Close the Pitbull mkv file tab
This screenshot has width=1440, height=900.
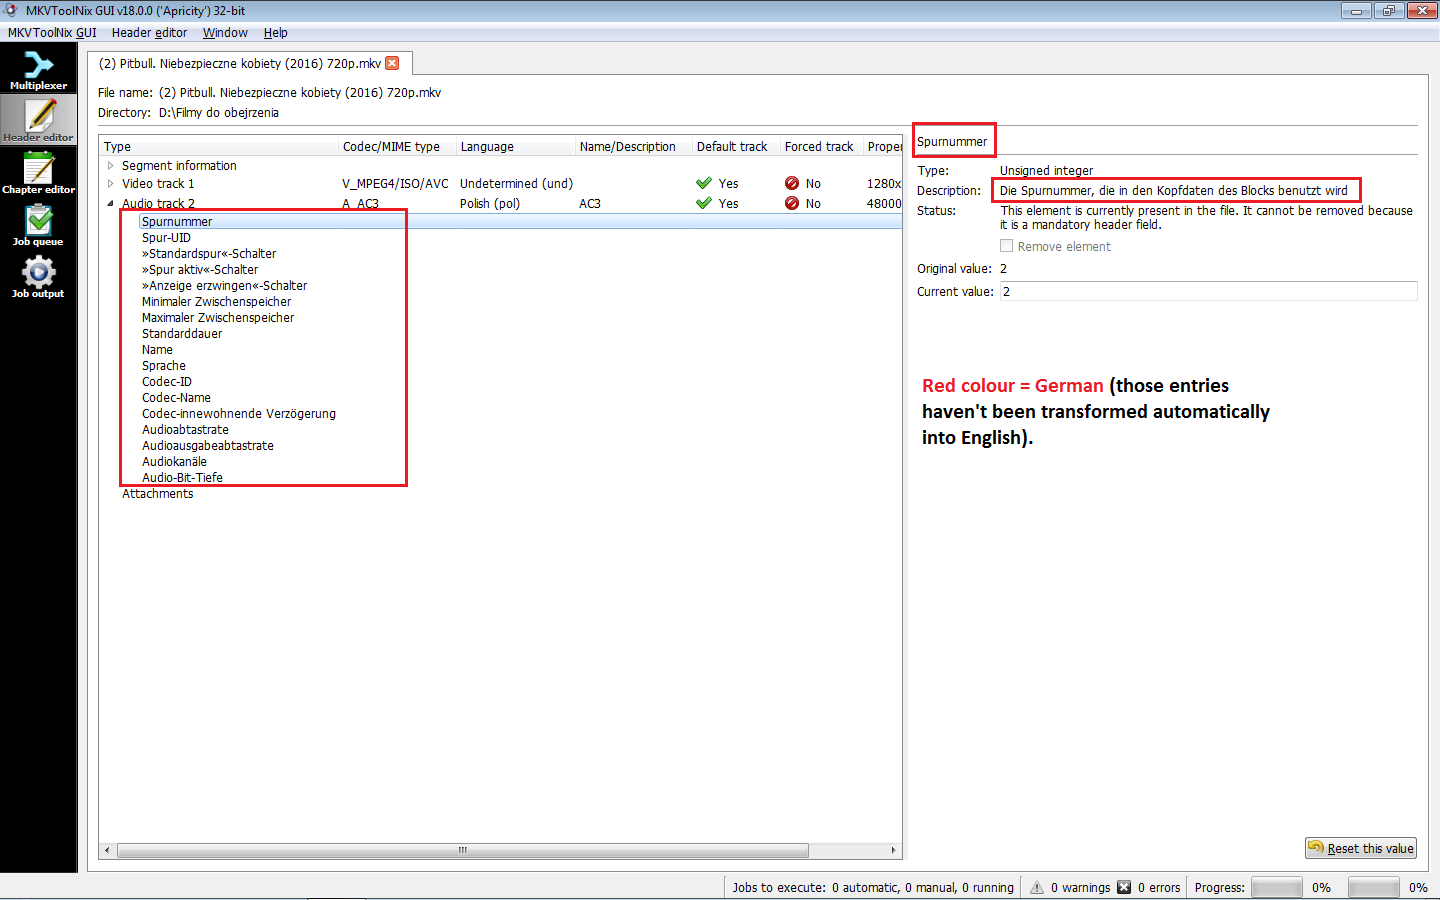click(x=392, y=63)
